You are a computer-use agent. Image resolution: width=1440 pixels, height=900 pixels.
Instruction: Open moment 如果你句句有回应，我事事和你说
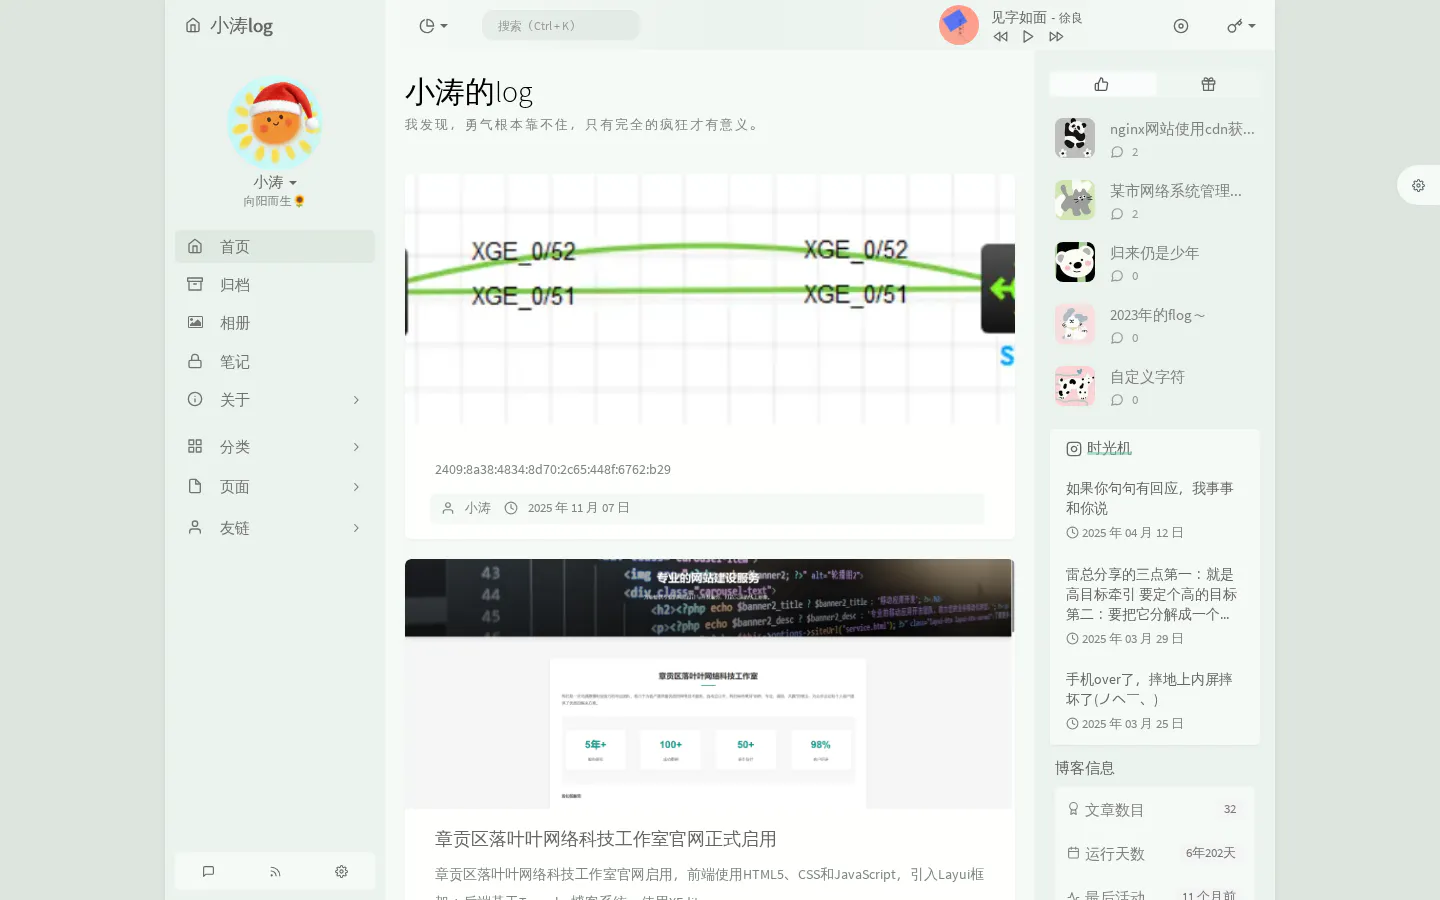coord(1150,498)
